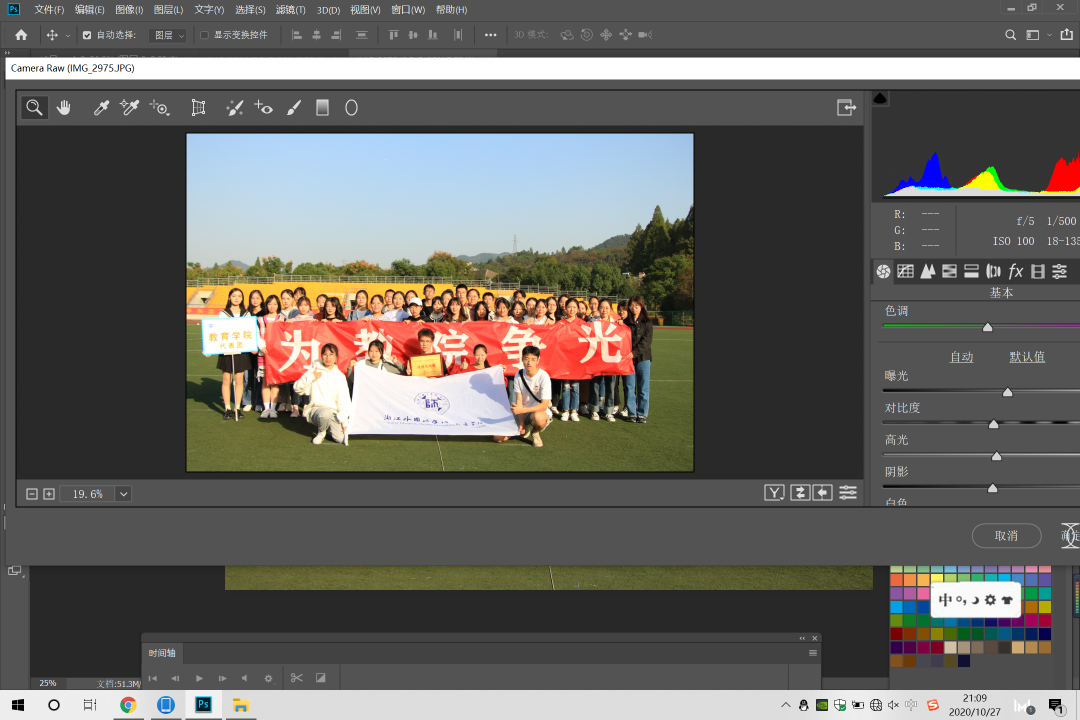Toggle full screen mode in Camera Raw
Screen dimensions: 1080x720
pyautogui.click(x=846, y=108)
